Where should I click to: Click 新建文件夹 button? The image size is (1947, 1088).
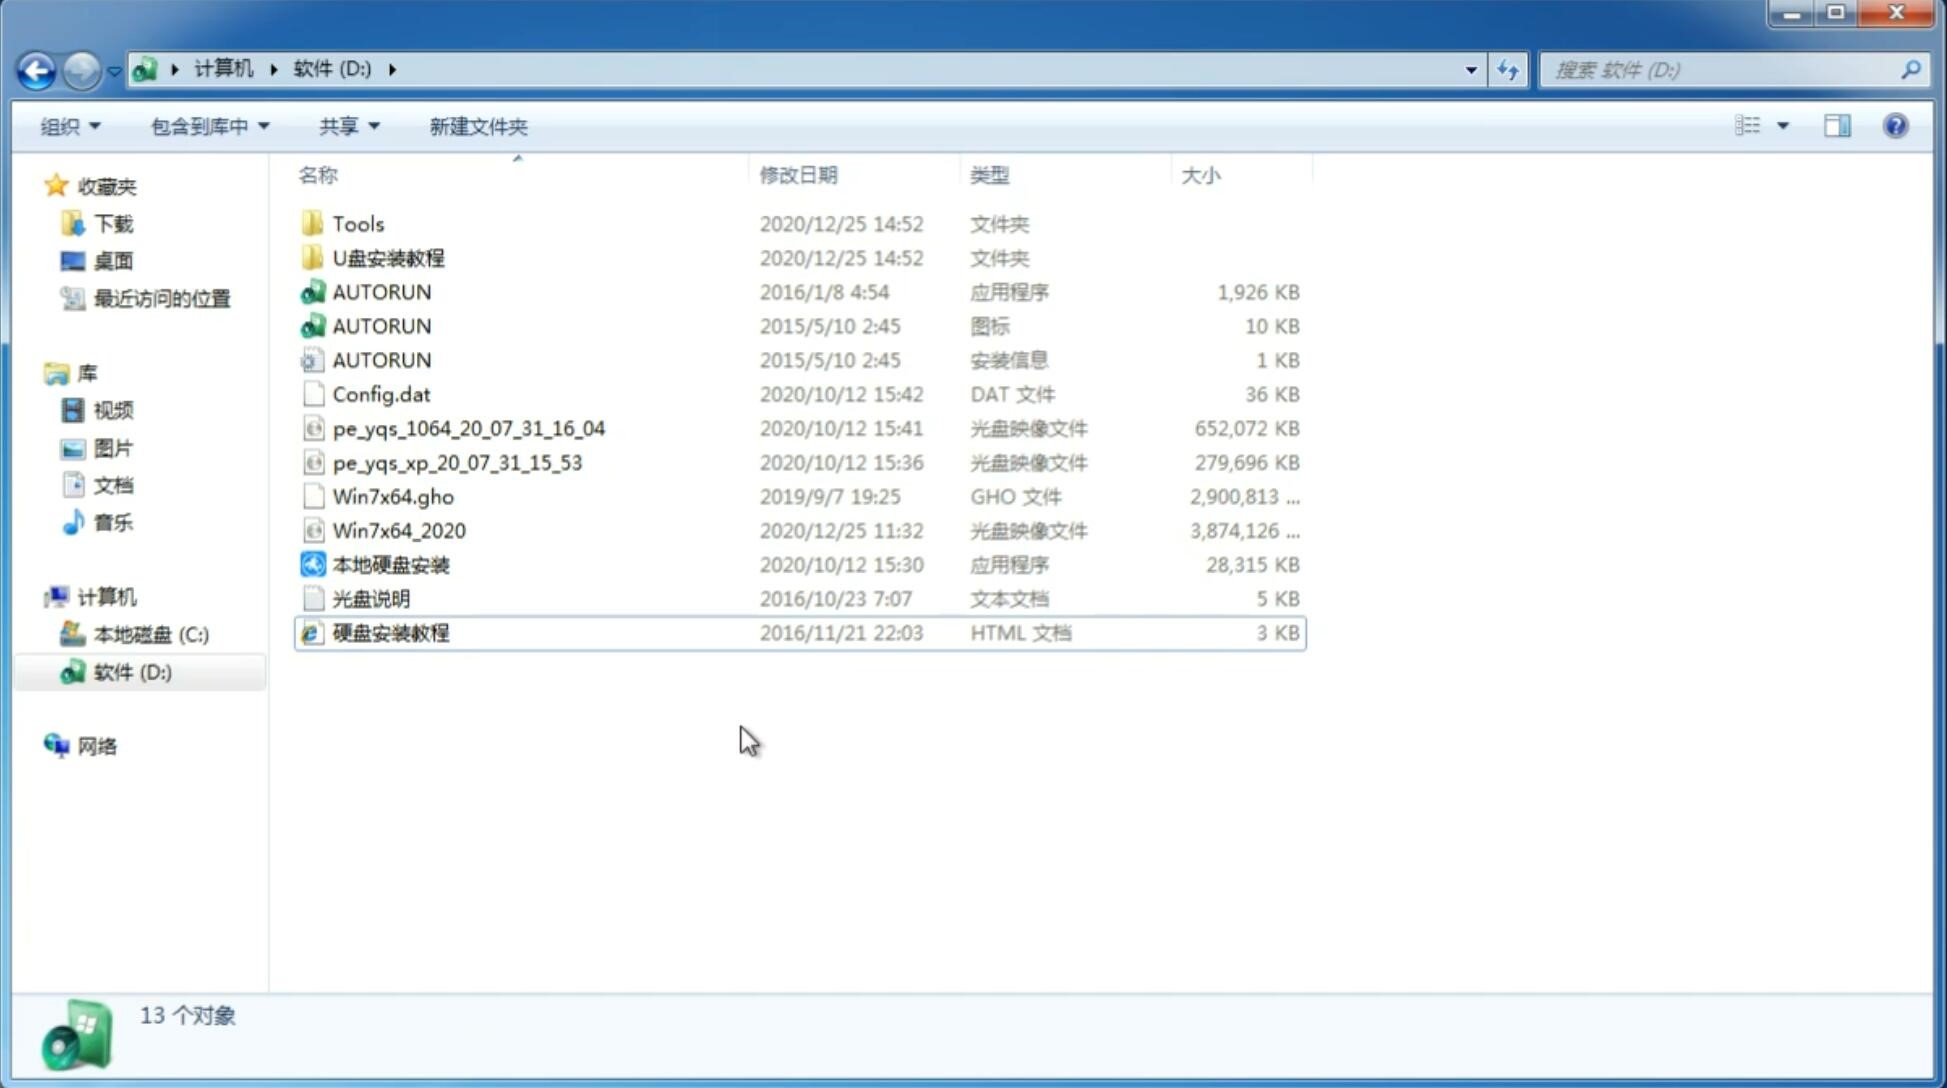click(x=479, y=126)
